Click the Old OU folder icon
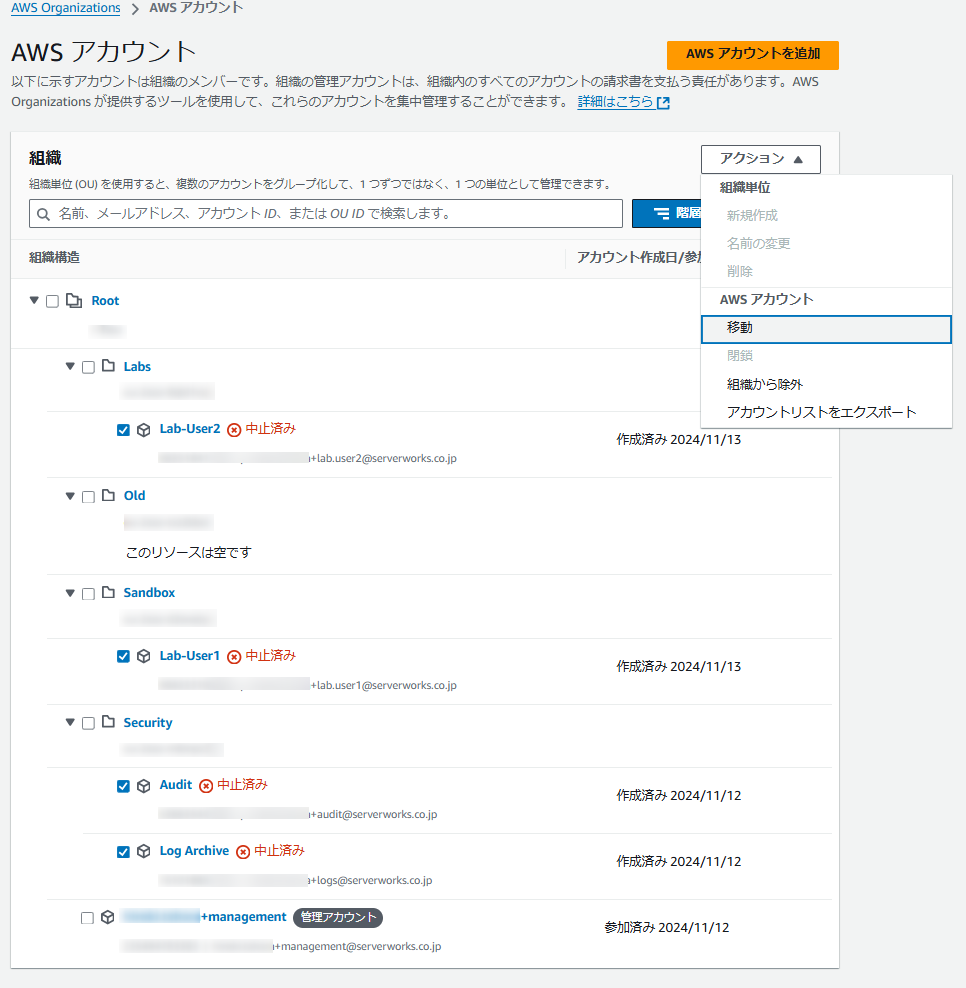 coord(108,495)
